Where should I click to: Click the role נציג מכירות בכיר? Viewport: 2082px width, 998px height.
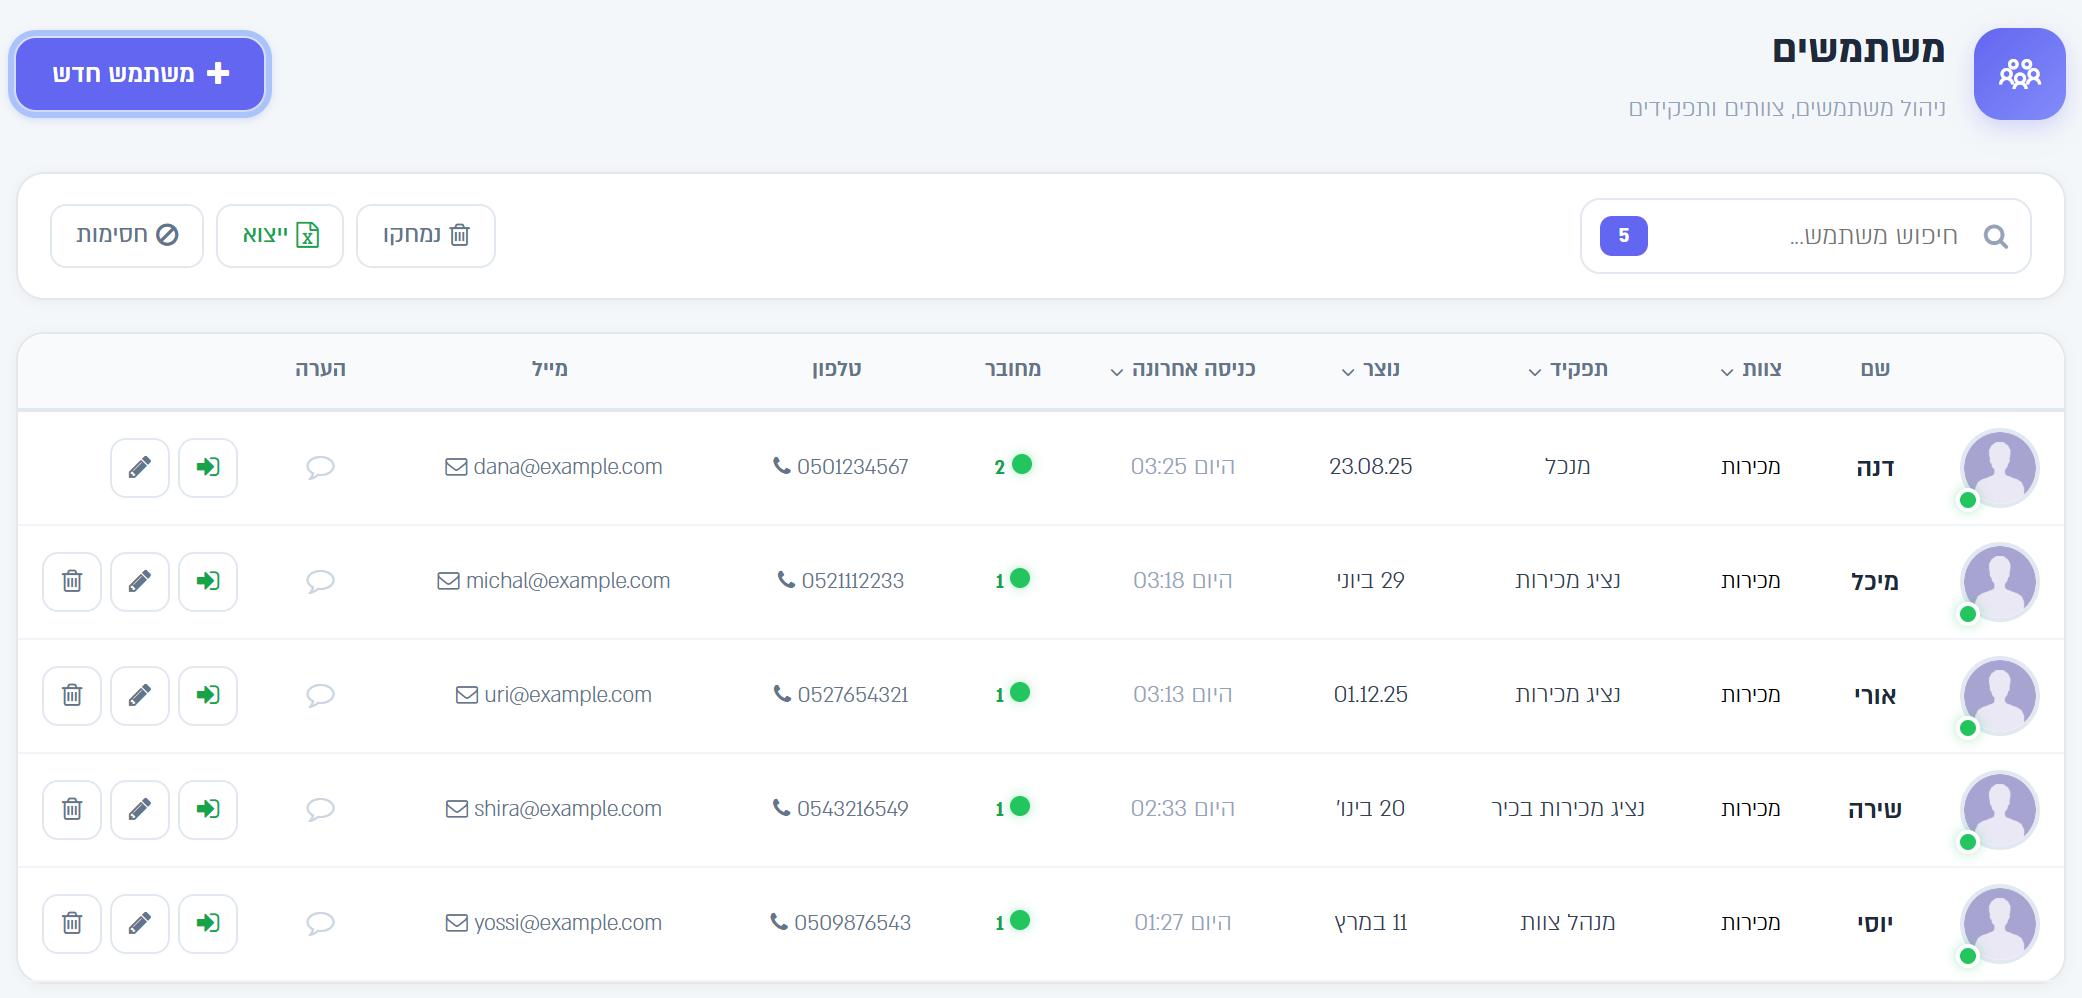tap(1568, 809)
